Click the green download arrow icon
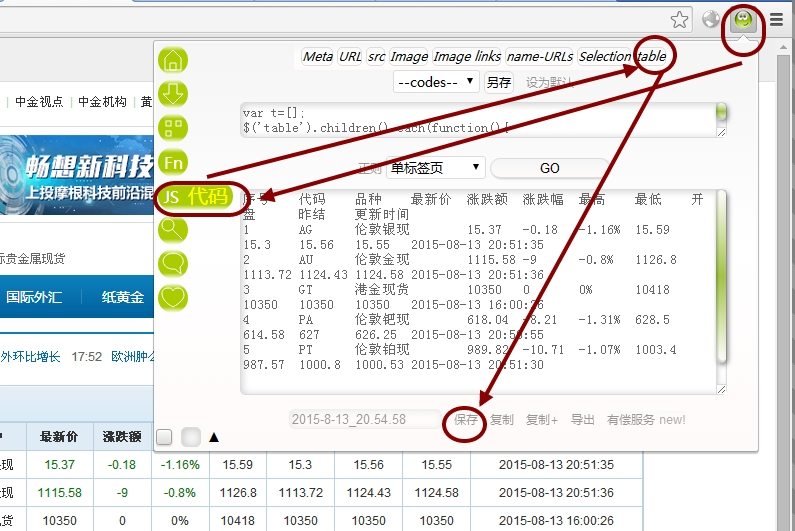Viewport: 795px width, 531px height. coord(173,94)
